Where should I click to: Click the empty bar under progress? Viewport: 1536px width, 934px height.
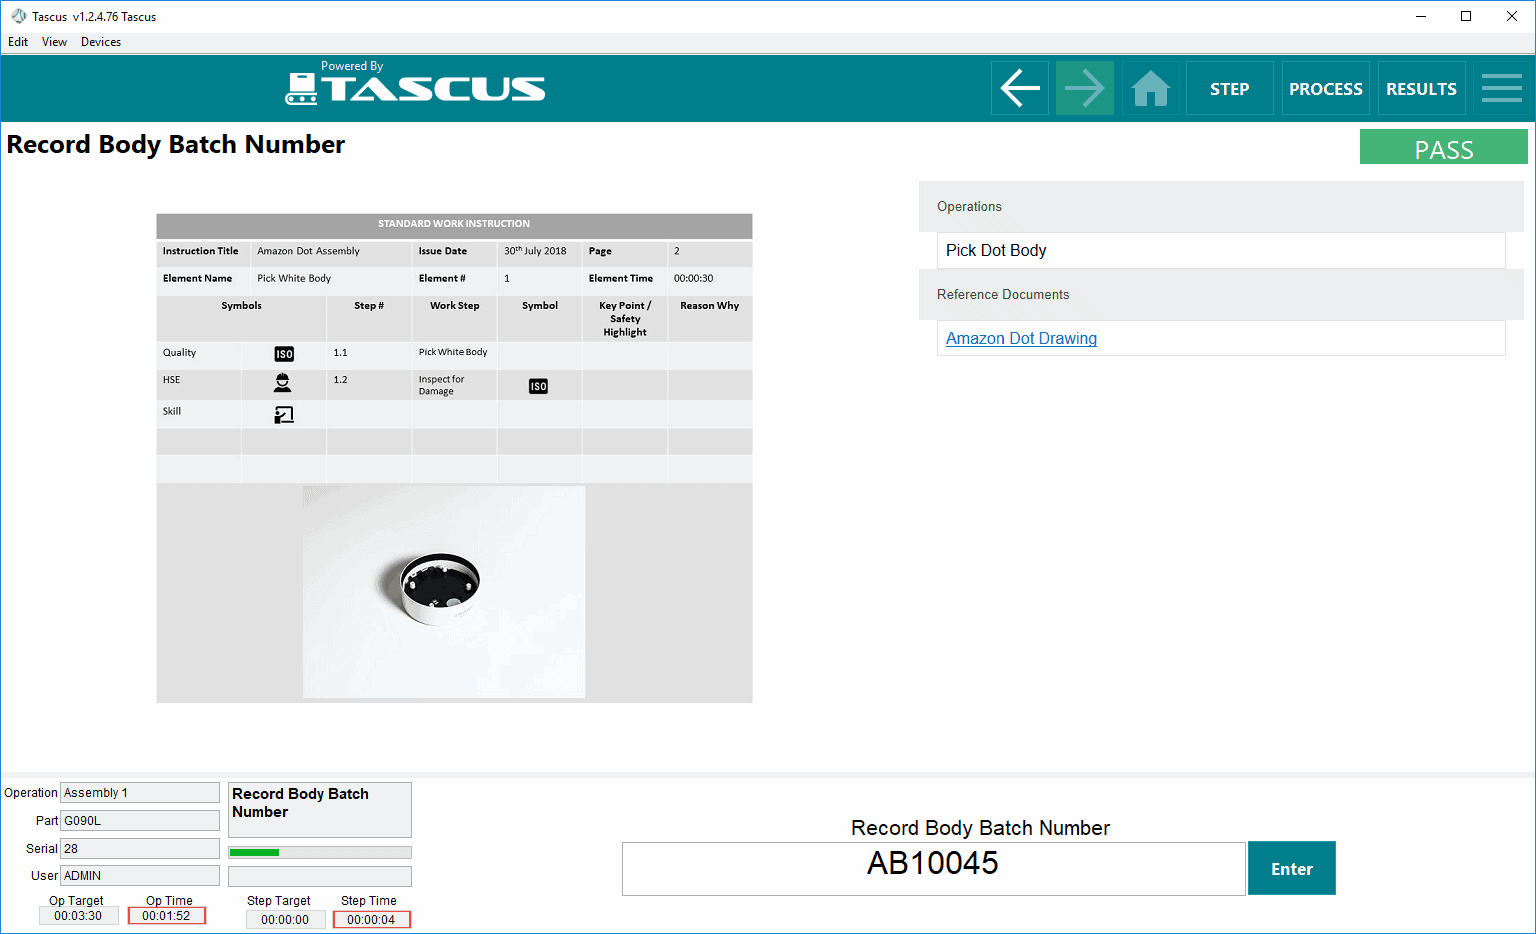[320, 876]
